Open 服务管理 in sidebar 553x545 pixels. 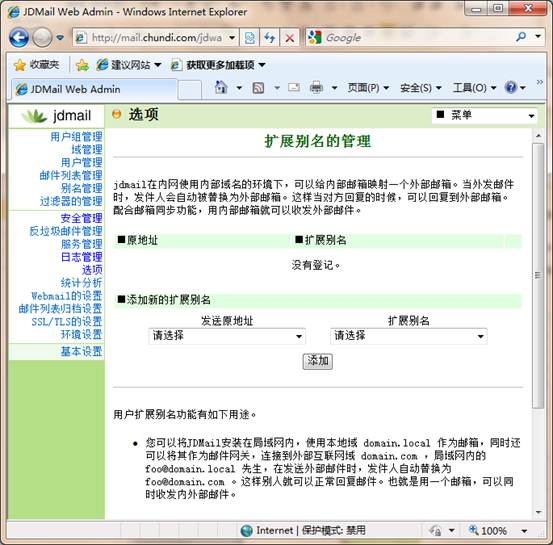[81, 244]
